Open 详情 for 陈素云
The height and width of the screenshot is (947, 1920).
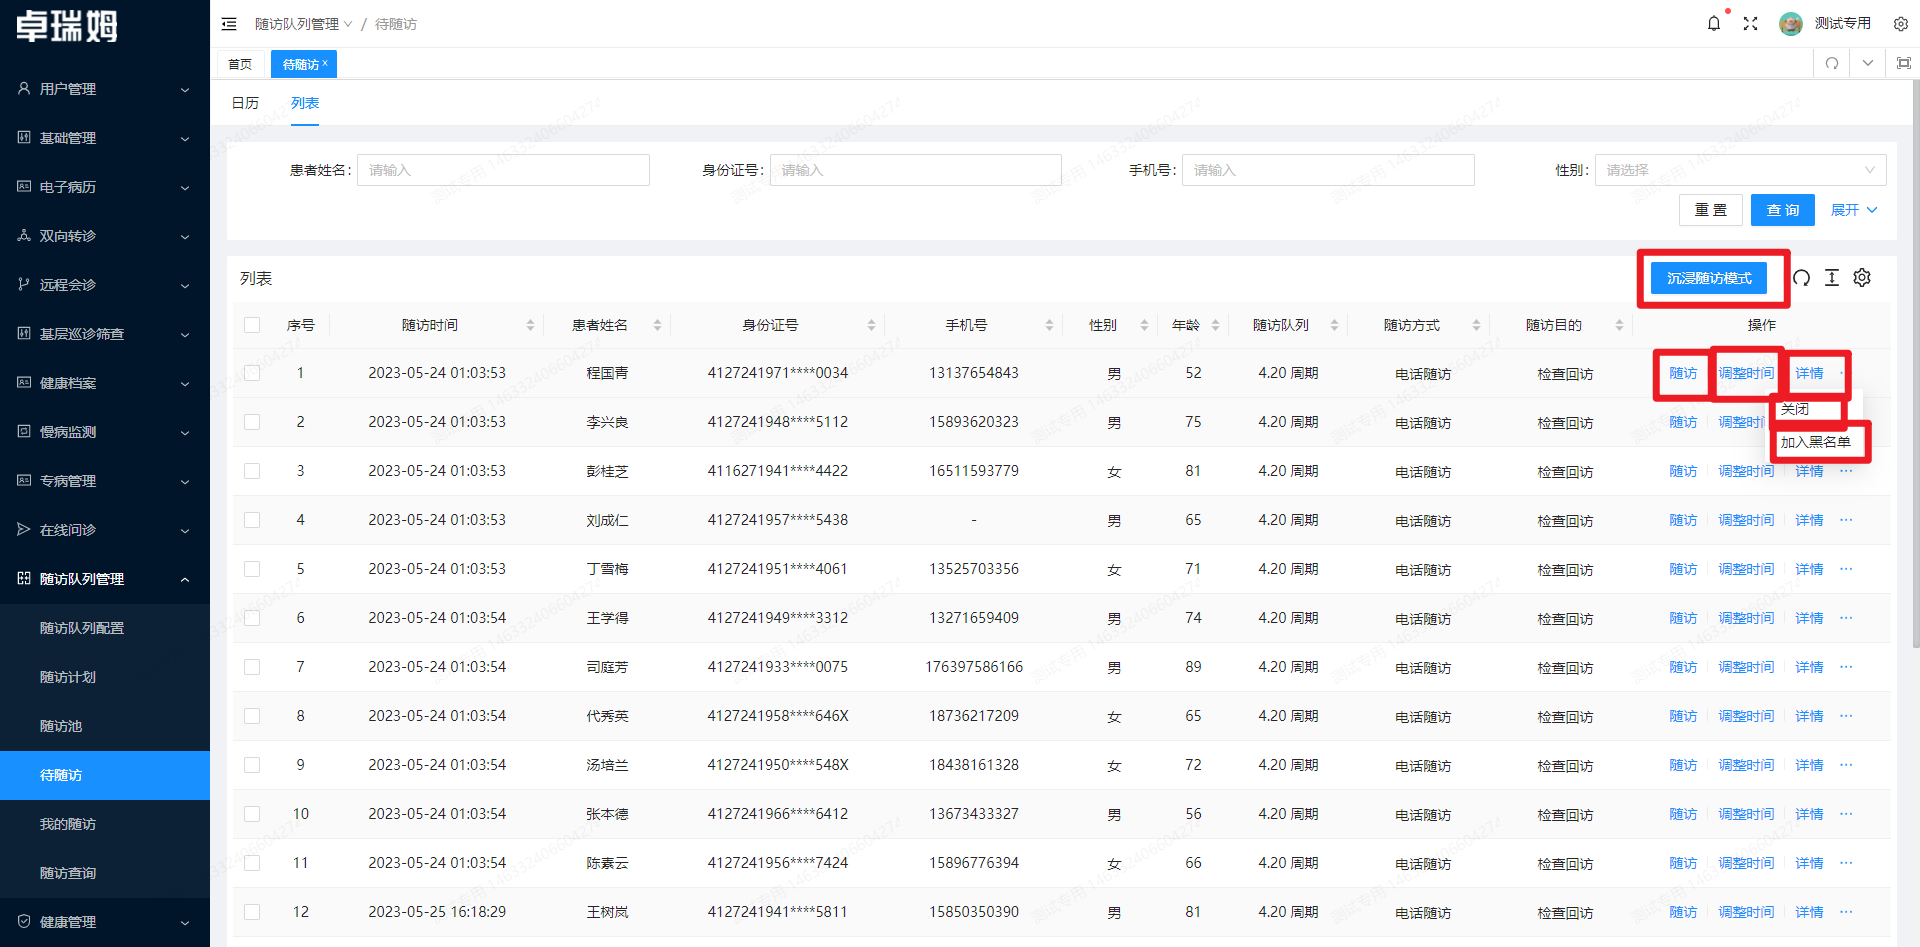coord(1809,863)
